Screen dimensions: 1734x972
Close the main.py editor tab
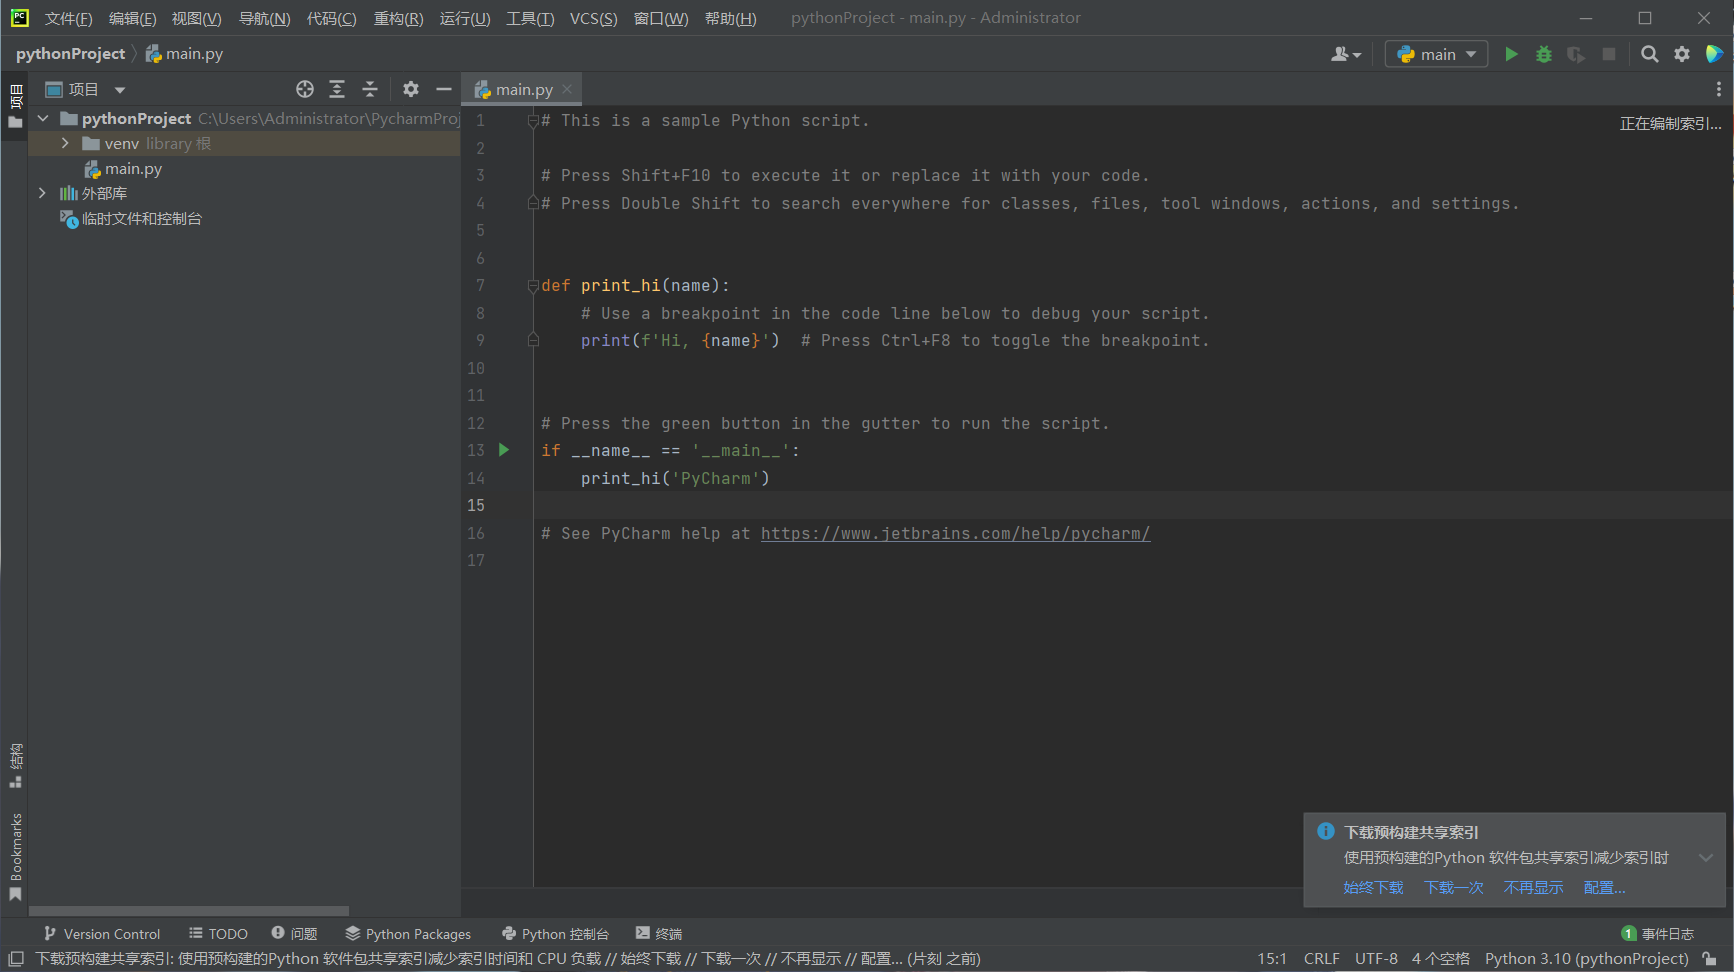click(x=567, y=89)
